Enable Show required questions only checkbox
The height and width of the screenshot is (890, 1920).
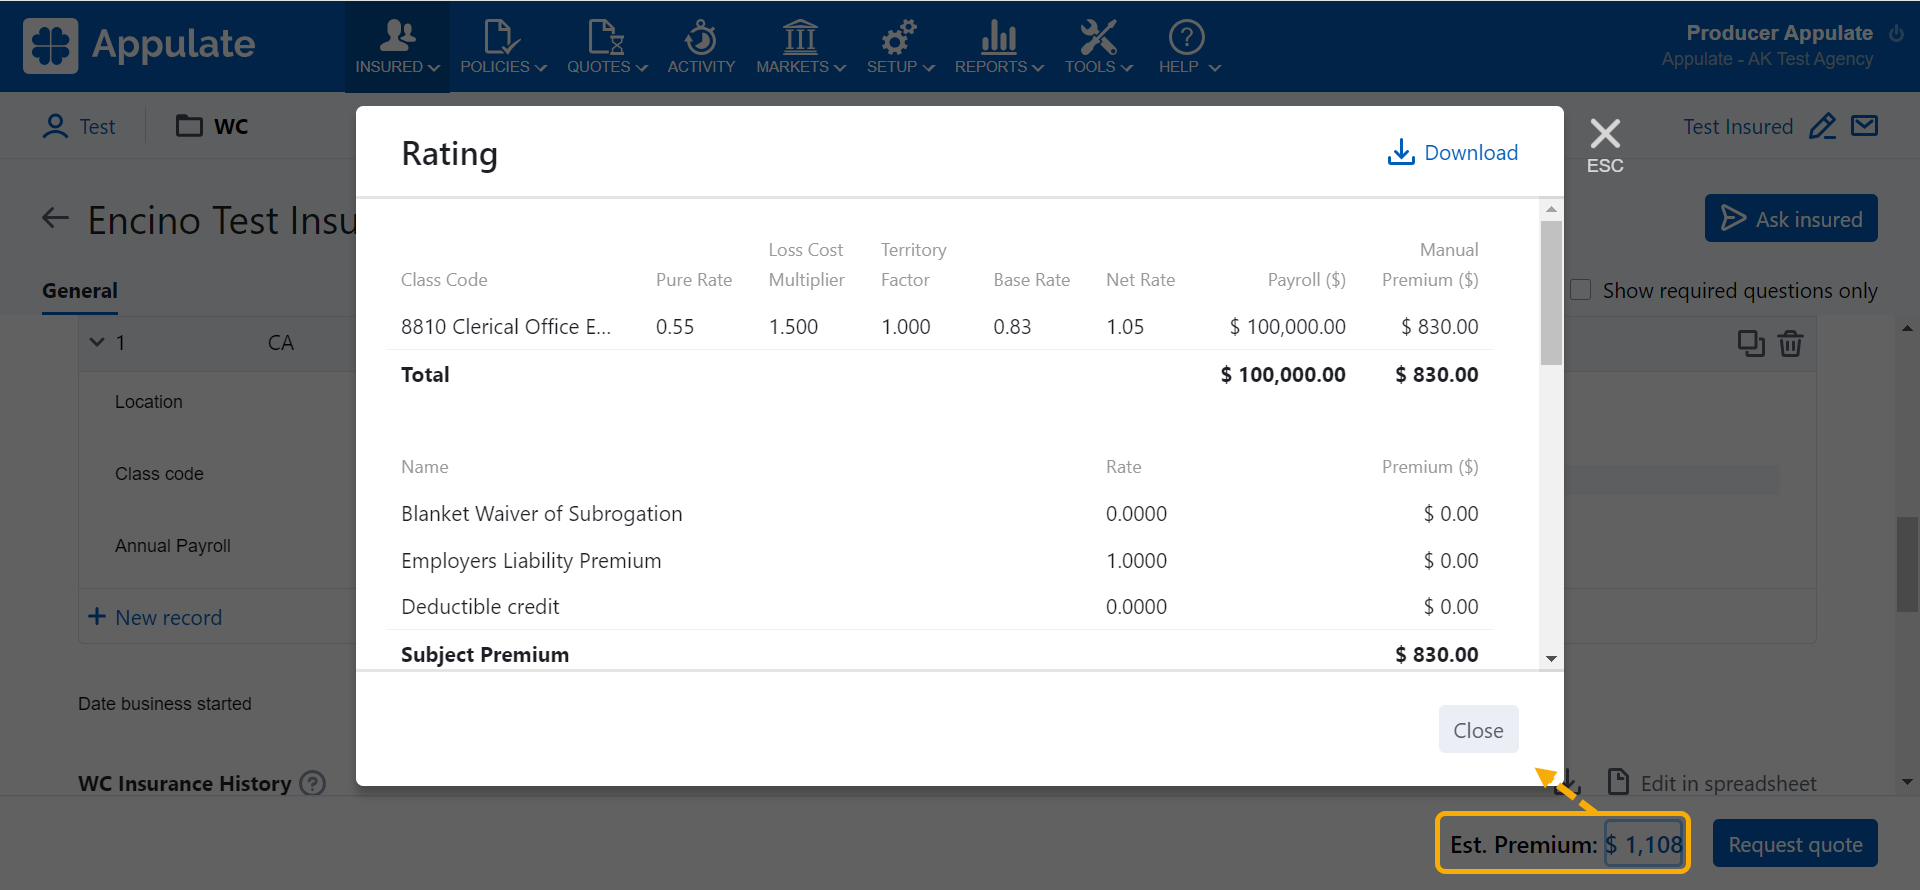pyautogui.click(x=1581, y=290)
